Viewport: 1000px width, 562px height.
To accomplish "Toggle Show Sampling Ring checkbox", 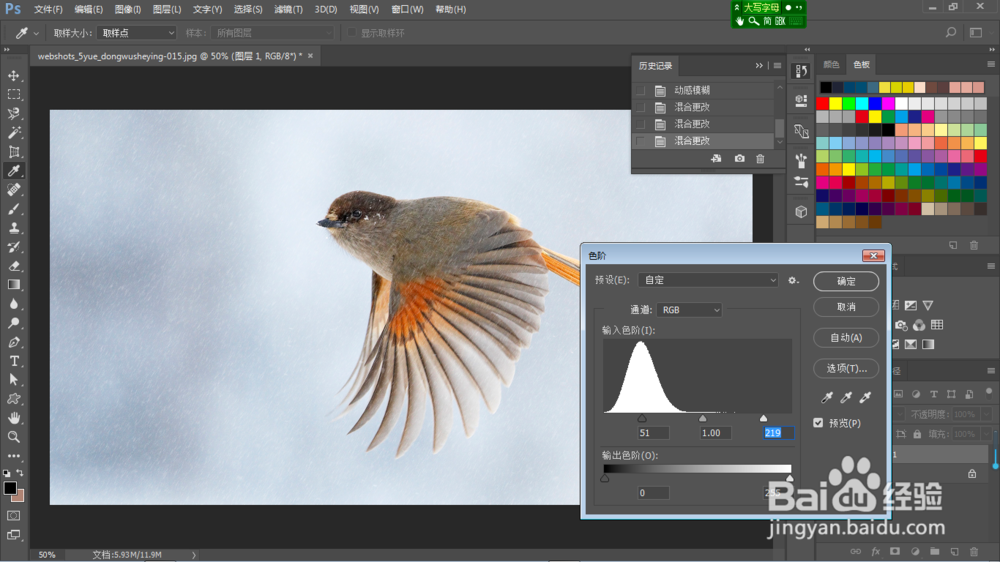I will pyautogui.click(x=351, y=33).
